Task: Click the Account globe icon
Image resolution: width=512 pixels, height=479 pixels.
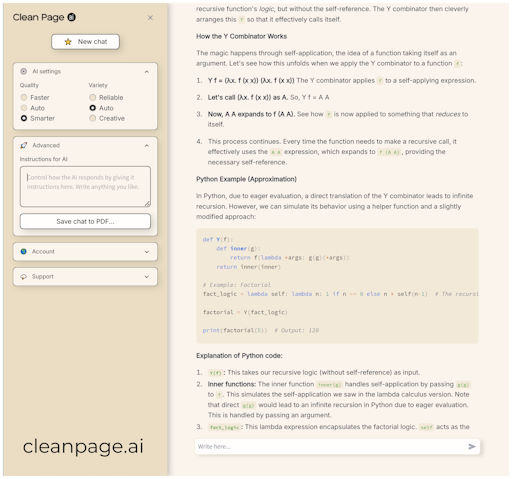Action: pos(24,252)
